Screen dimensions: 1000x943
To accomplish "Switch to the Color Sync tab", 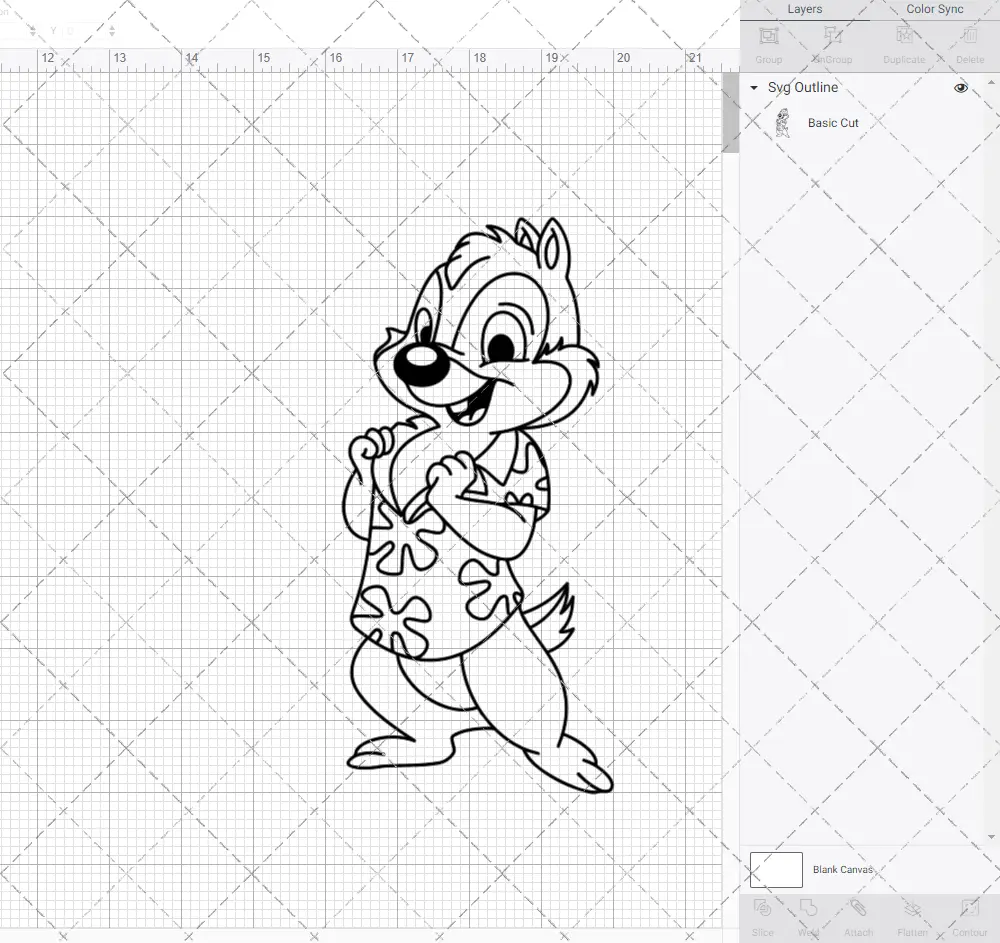I will pyautogui.click(x=934, y=9).
